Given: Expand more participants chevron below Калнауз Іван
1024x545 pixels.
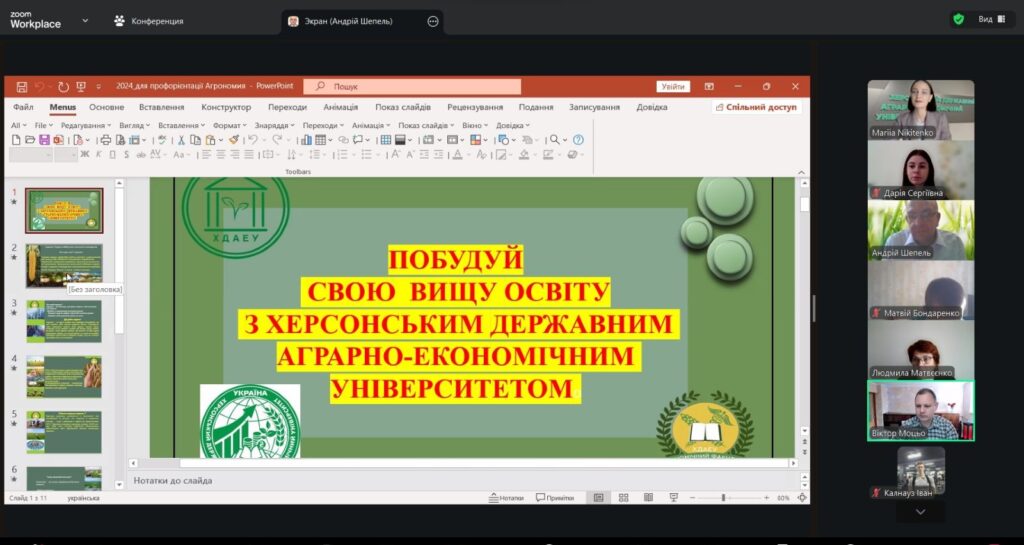Looking at the screenshot, I should tap(921, 512).
